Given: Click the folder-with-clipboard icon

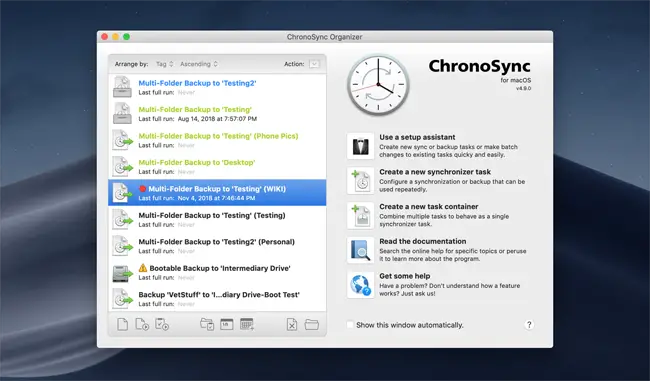Looking at the screenshot, I should (x=207, y=324).
